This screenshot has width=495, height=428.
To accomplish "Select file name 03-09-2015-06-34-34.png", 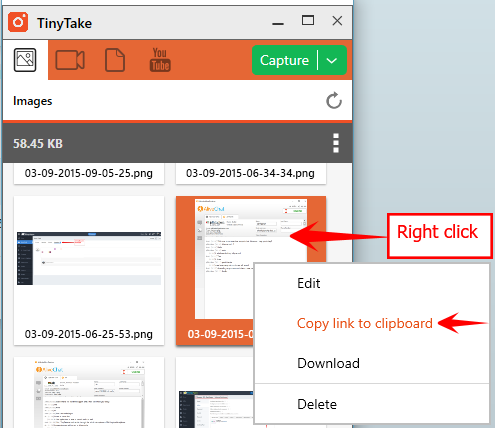I will (x=250, y=173).
